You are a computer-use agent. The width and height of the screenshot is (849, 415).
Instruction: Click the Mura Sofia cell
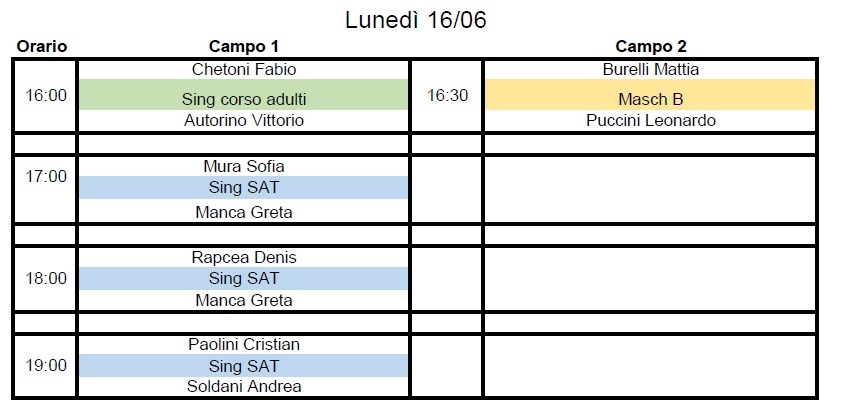(x=244, y=166)
